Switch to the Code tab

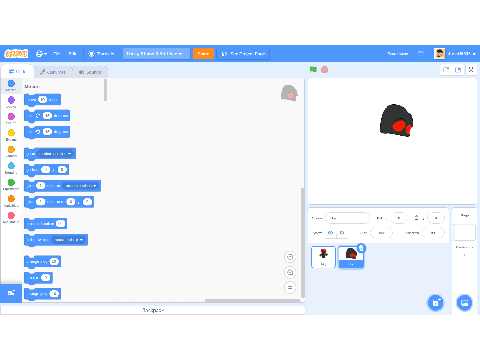(x=17, y=71)
